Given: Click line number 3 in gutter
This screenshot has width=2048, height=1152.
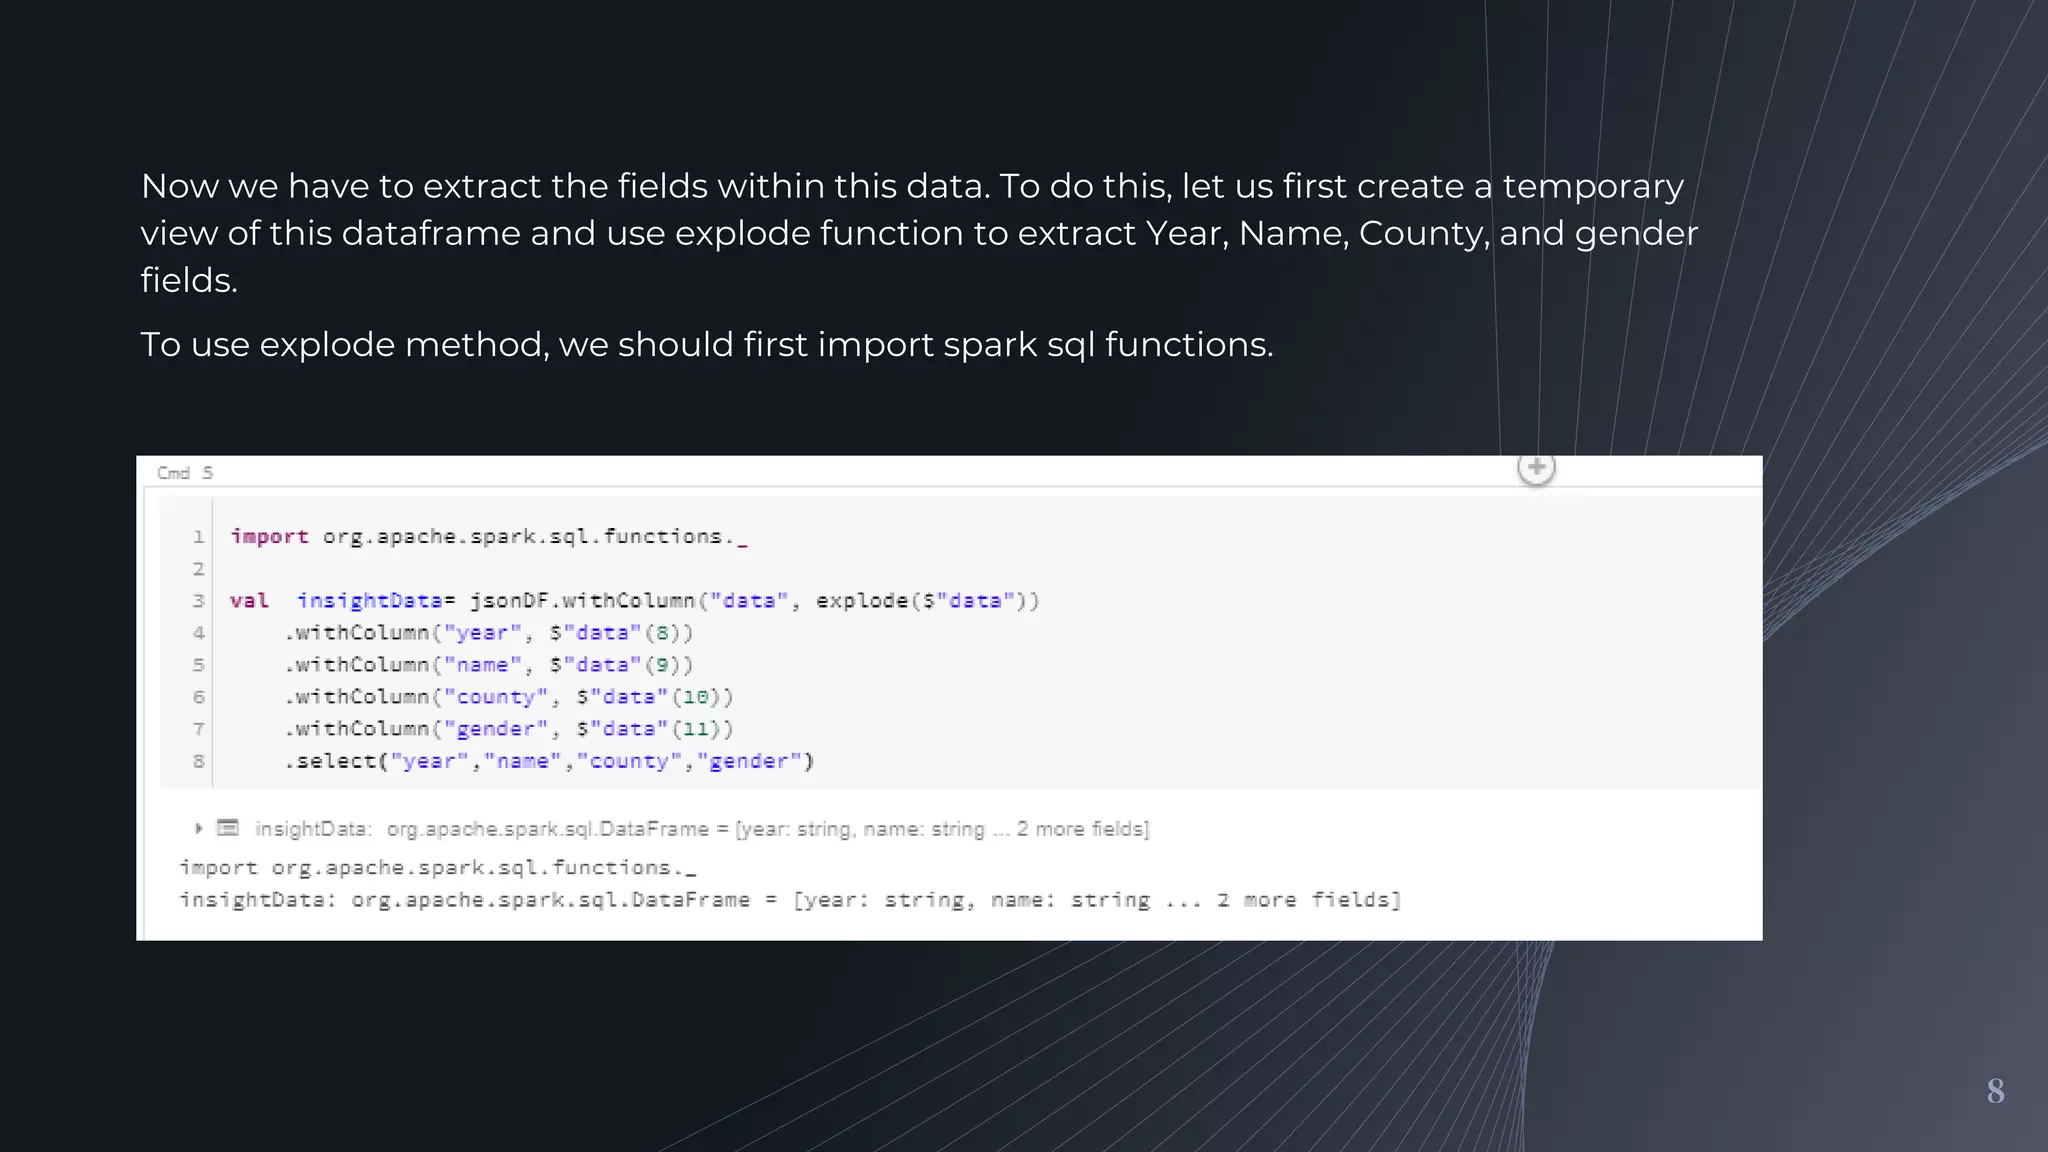Looking at the screenshot, I should (x=198, y=601).
